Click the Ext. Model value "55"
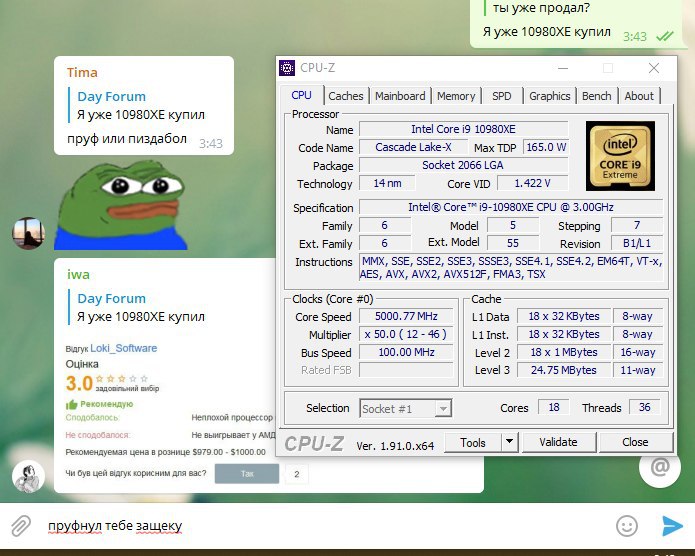Screen dimensions: 695x556 point(513,243)
